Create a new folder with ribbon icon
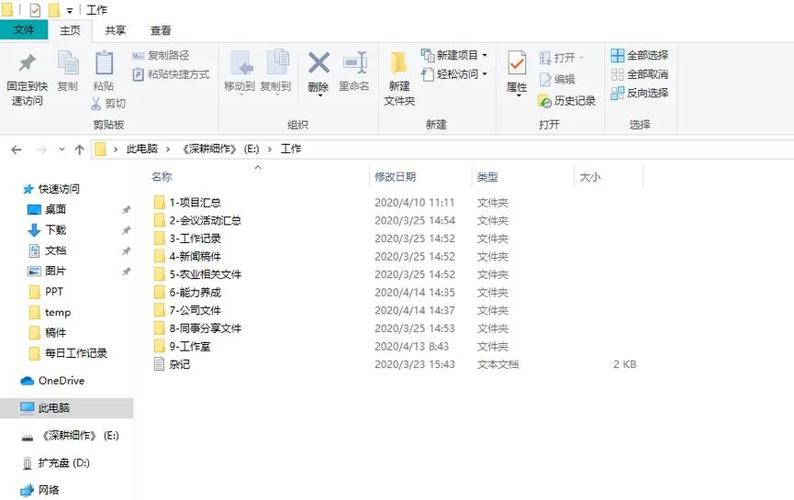Image resolution: width=794 pixels, height=500 pixels. point(399,64)
